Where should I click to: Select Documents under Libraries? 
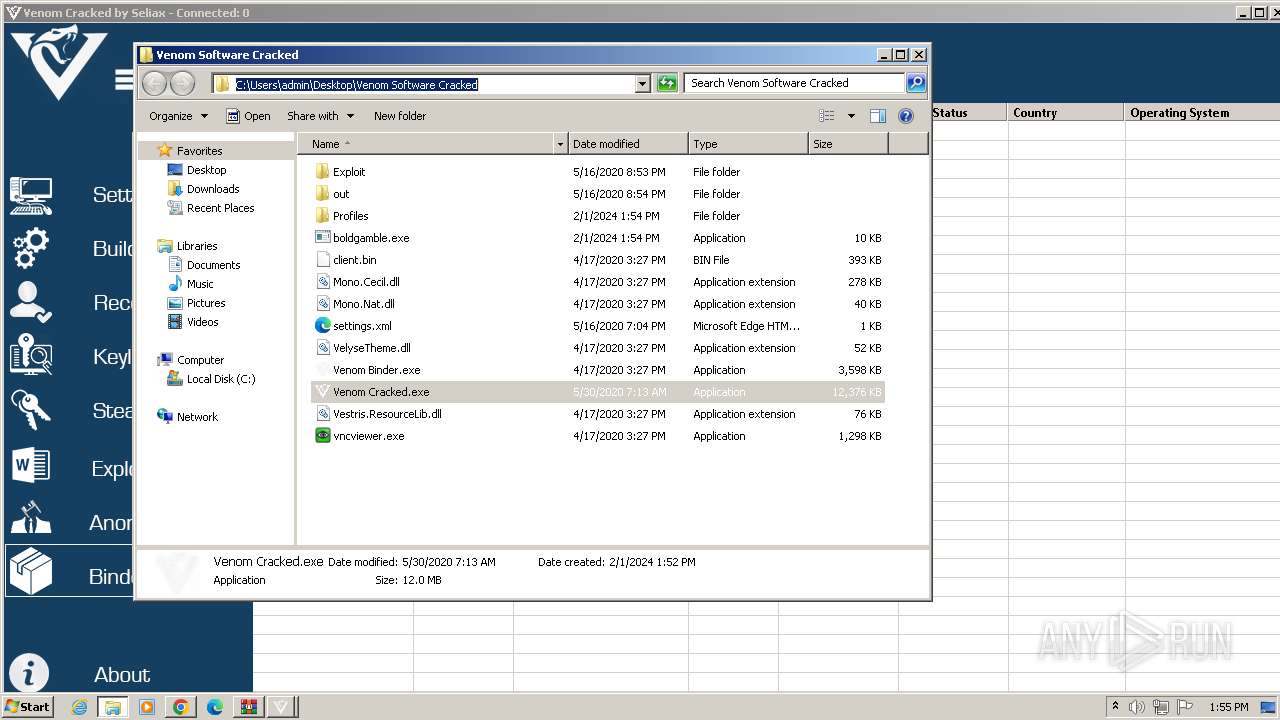pos(213,265)
